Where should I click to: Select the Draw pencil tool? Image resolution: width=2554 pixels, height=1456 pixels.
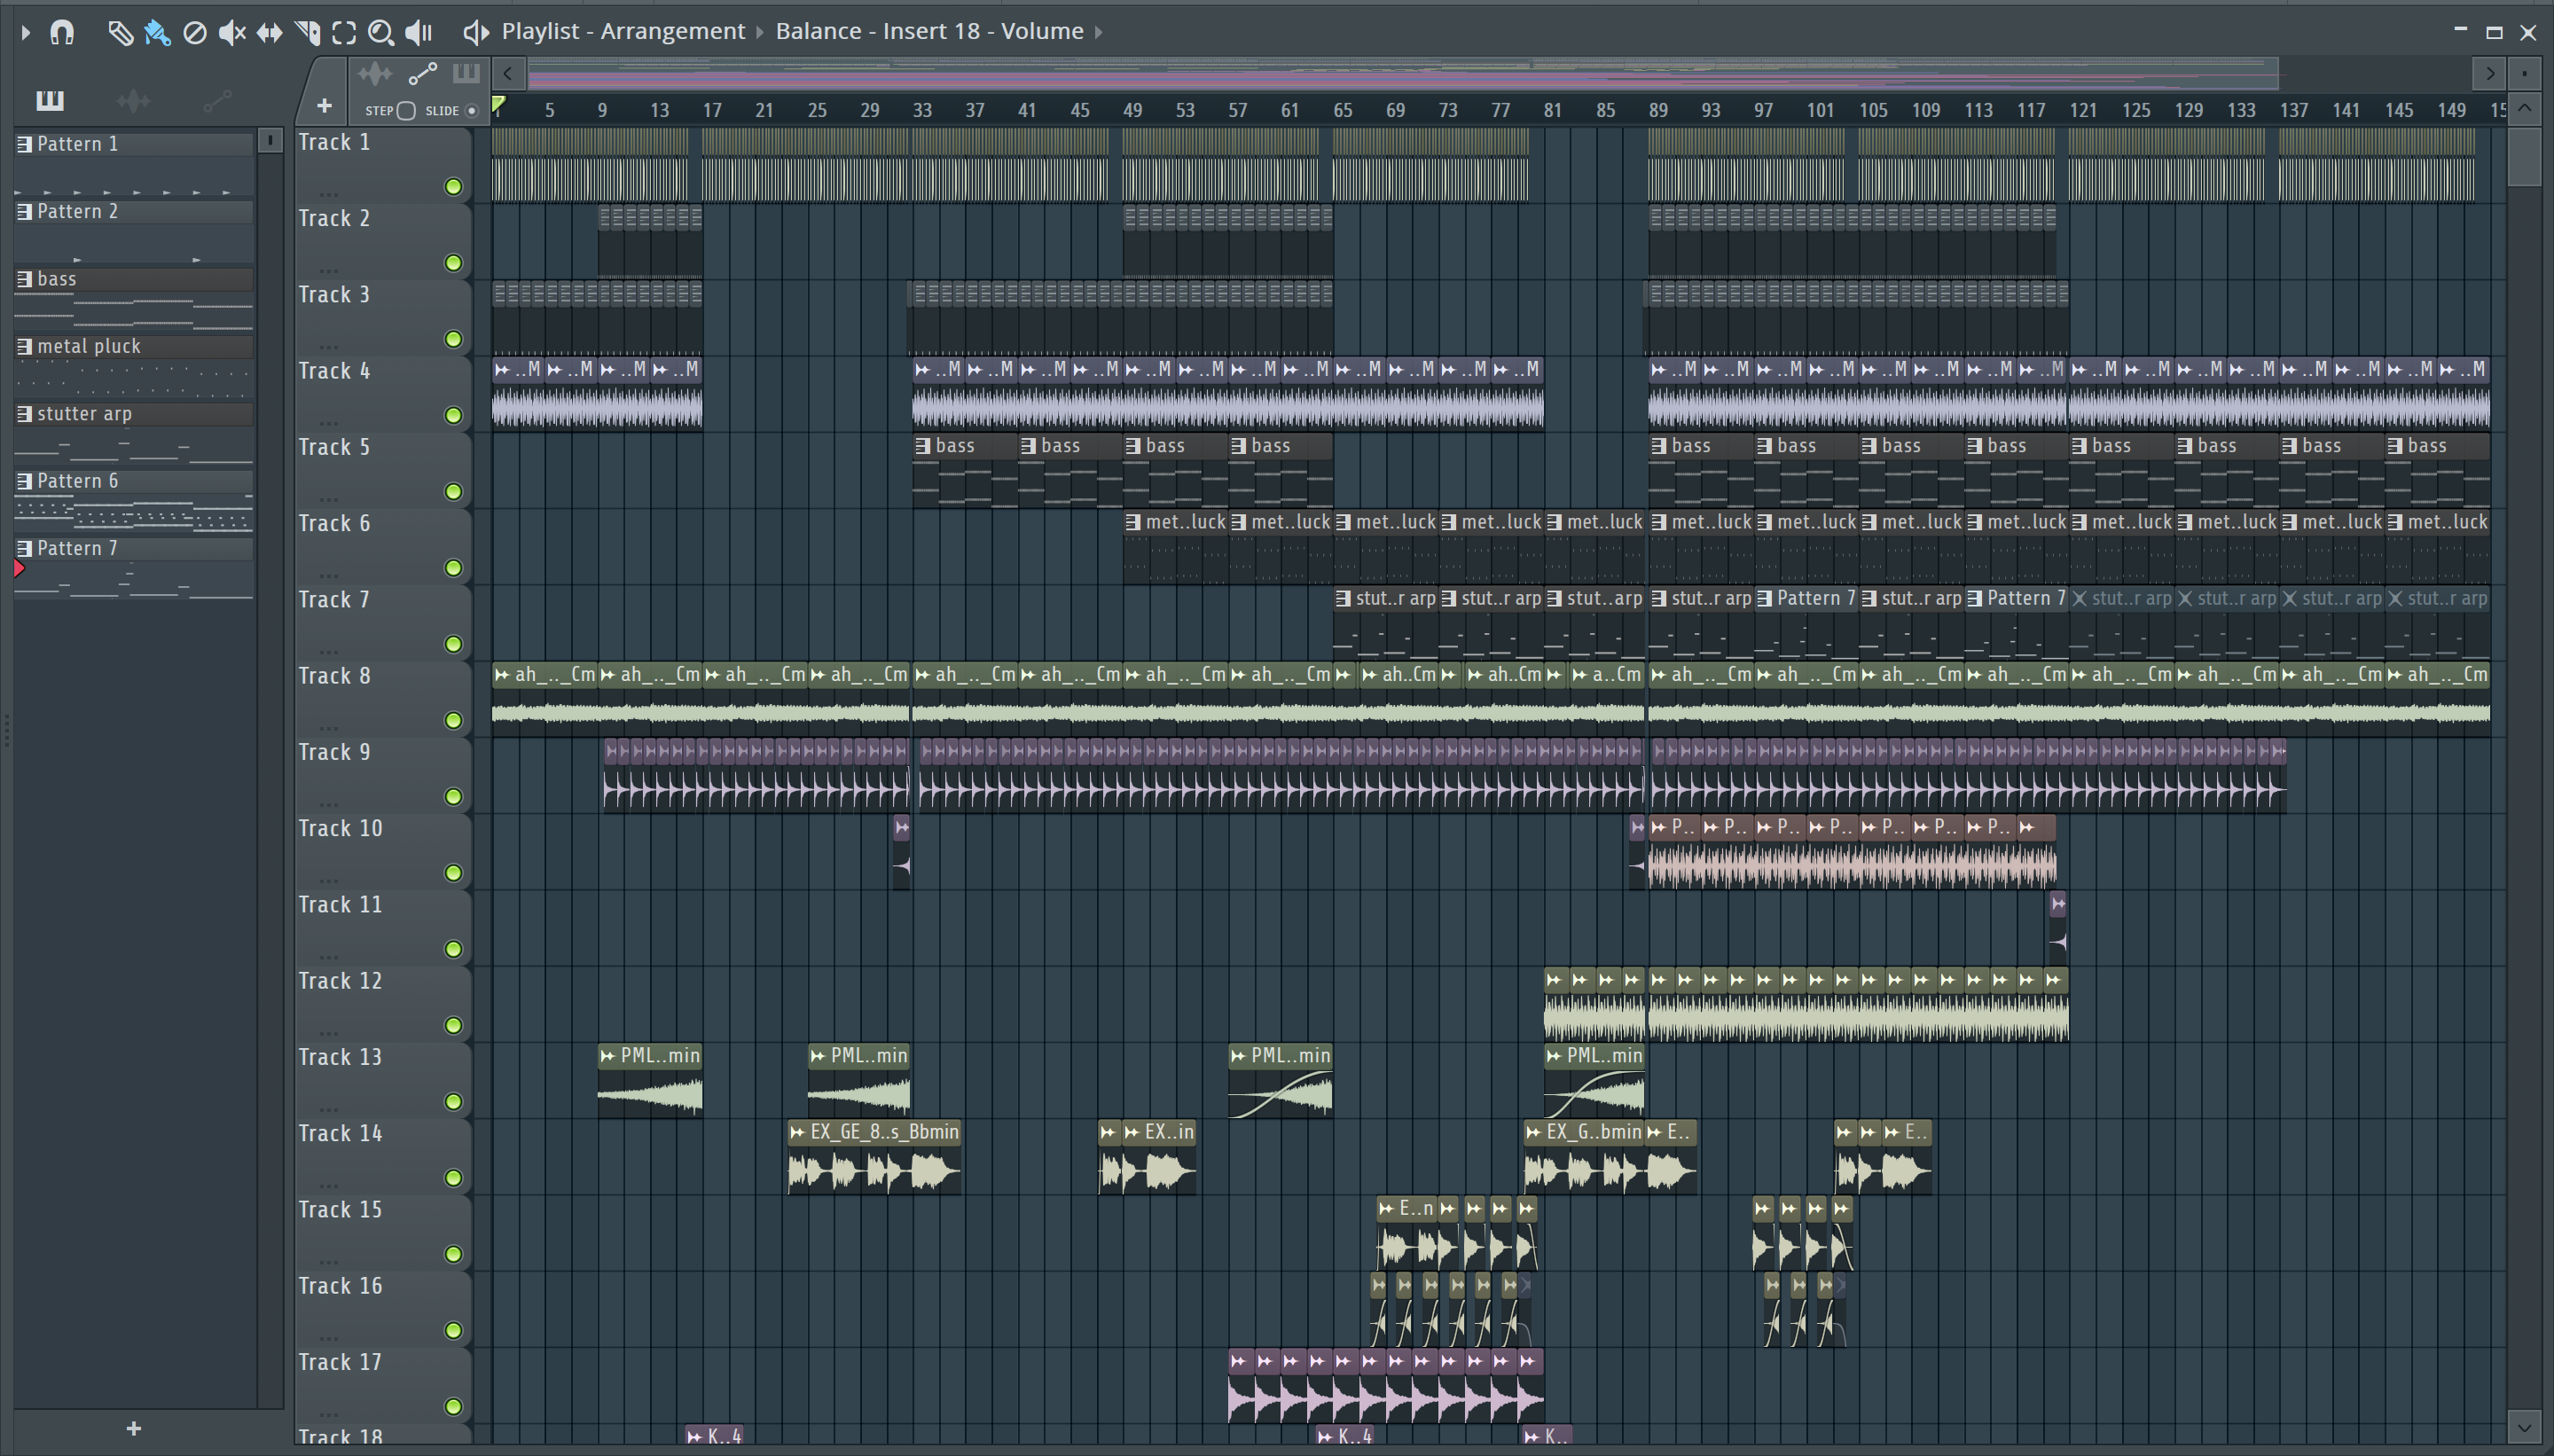(x=120, y=33)
